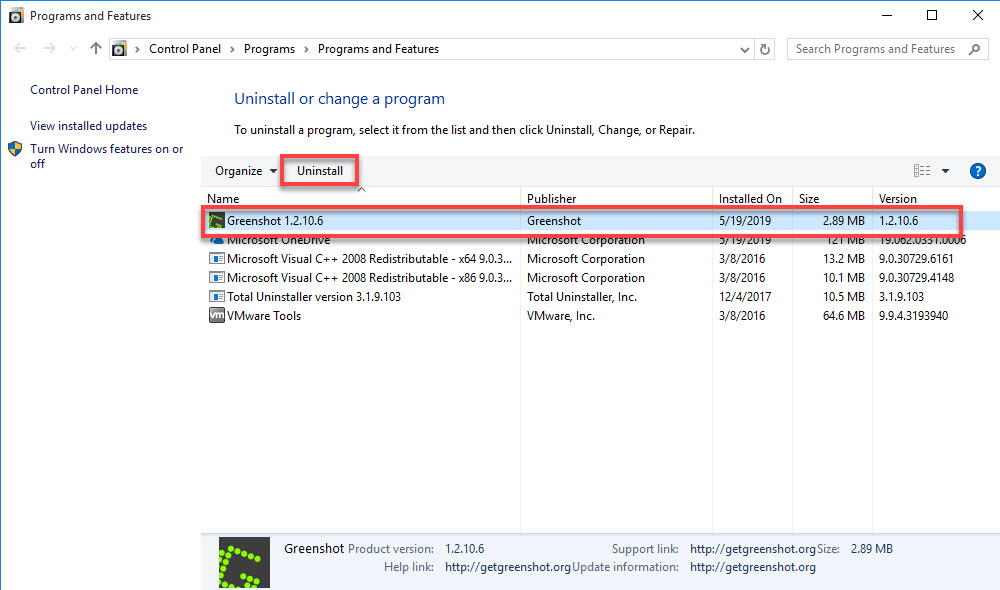Click the Visual C++ x64 installer icon
1000x590 pixels.
(x=217, y=259)
